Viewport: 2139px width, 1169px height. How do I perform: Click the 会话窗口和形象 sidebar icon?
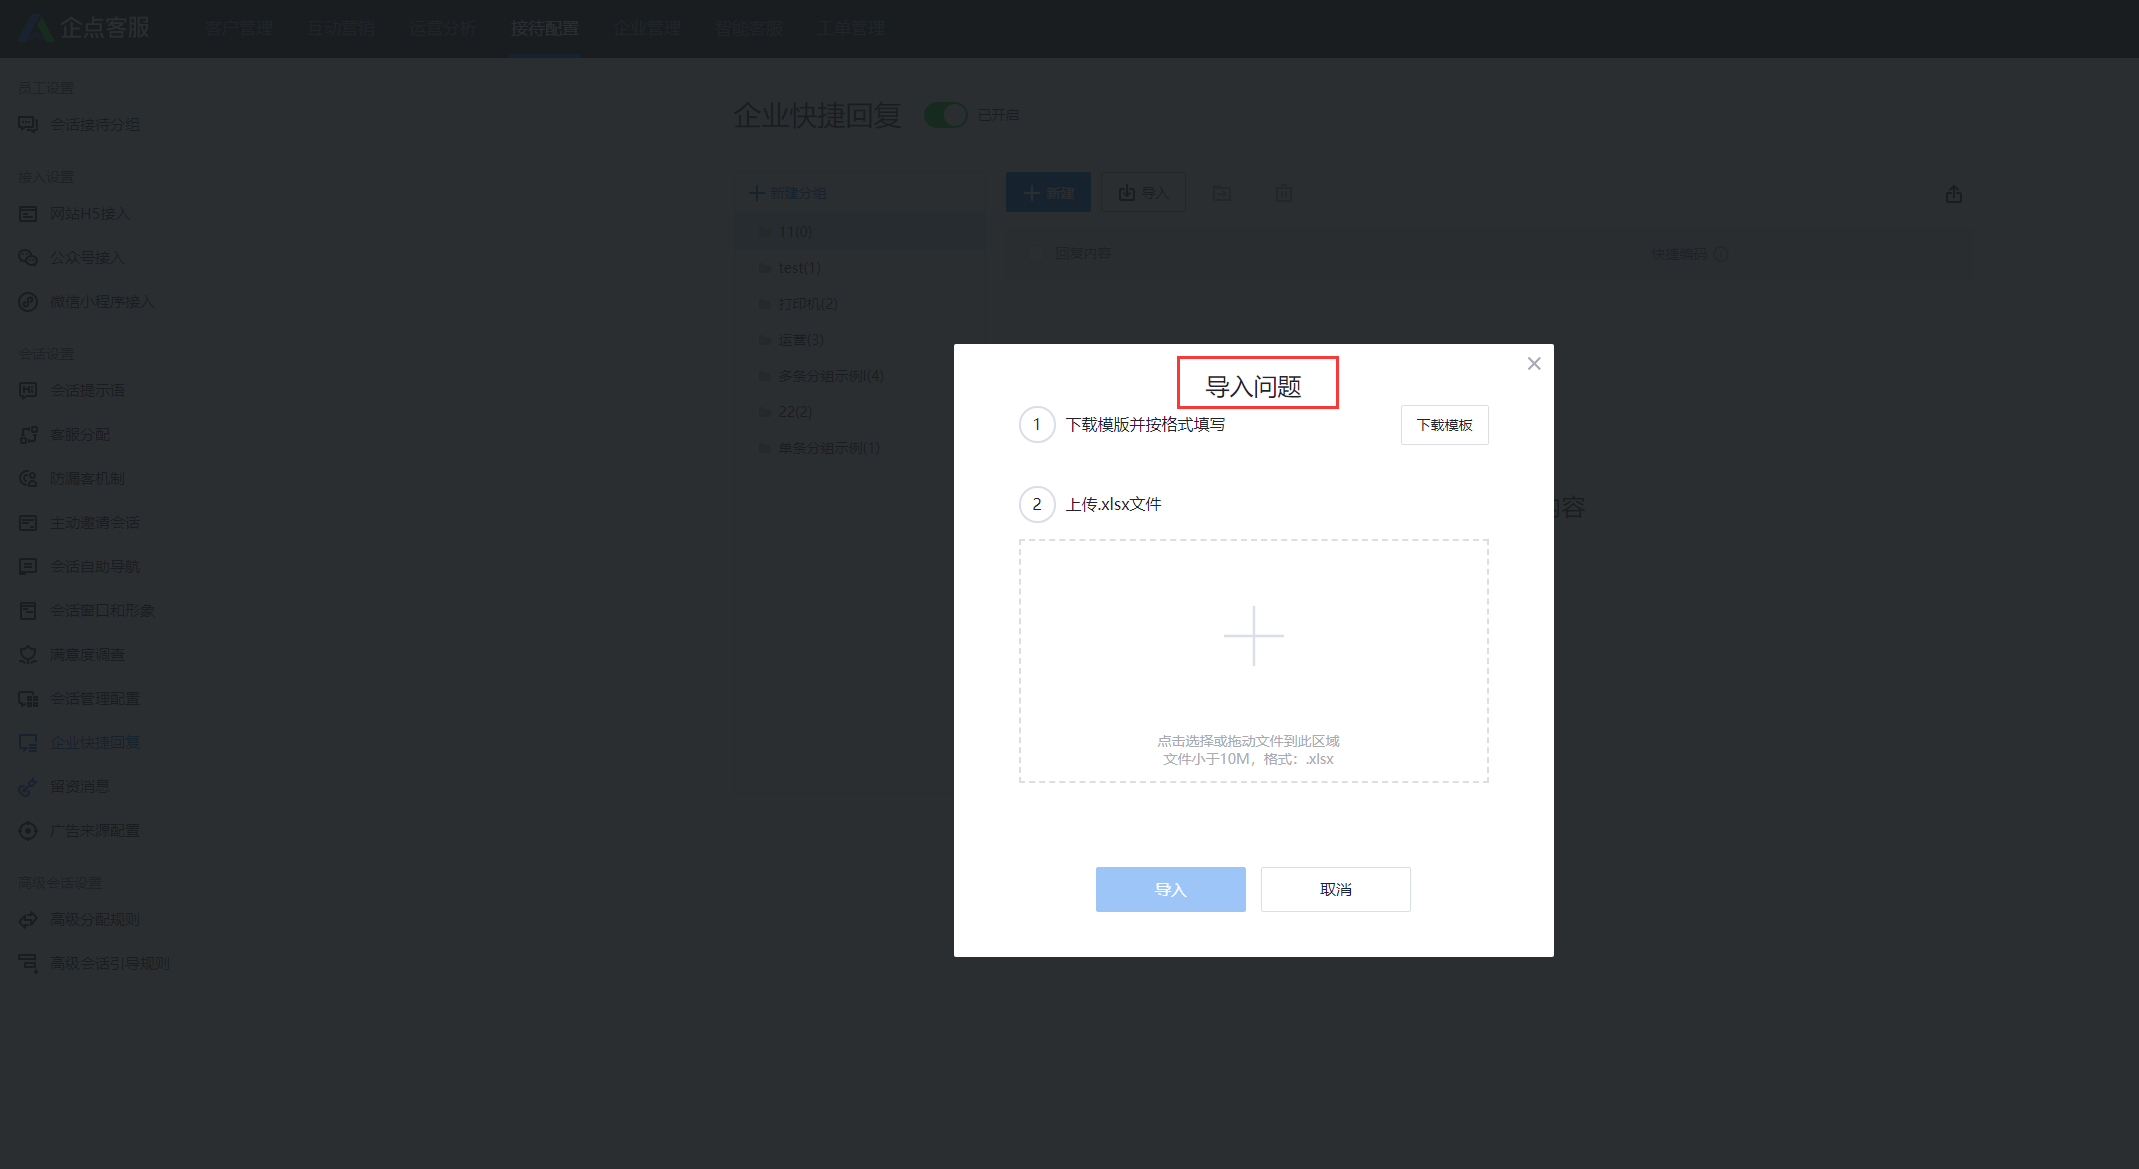pos(28,611)
